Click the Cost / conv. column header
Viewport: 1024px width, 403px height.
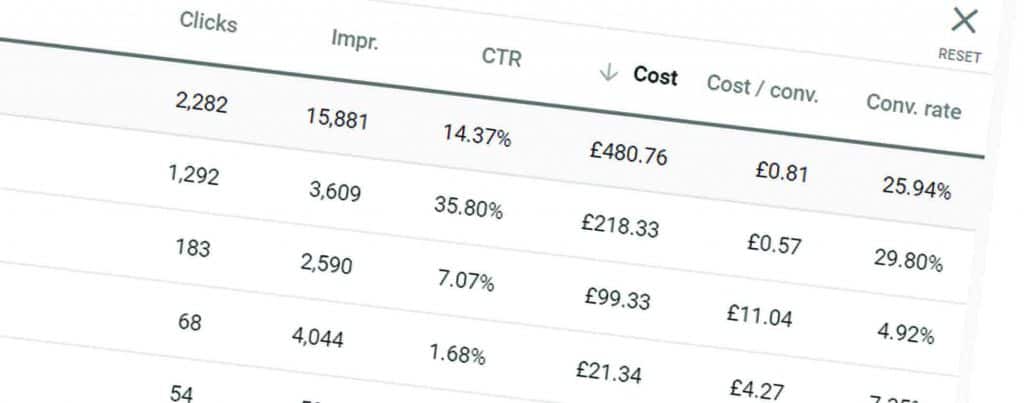(x=762, y=89)
